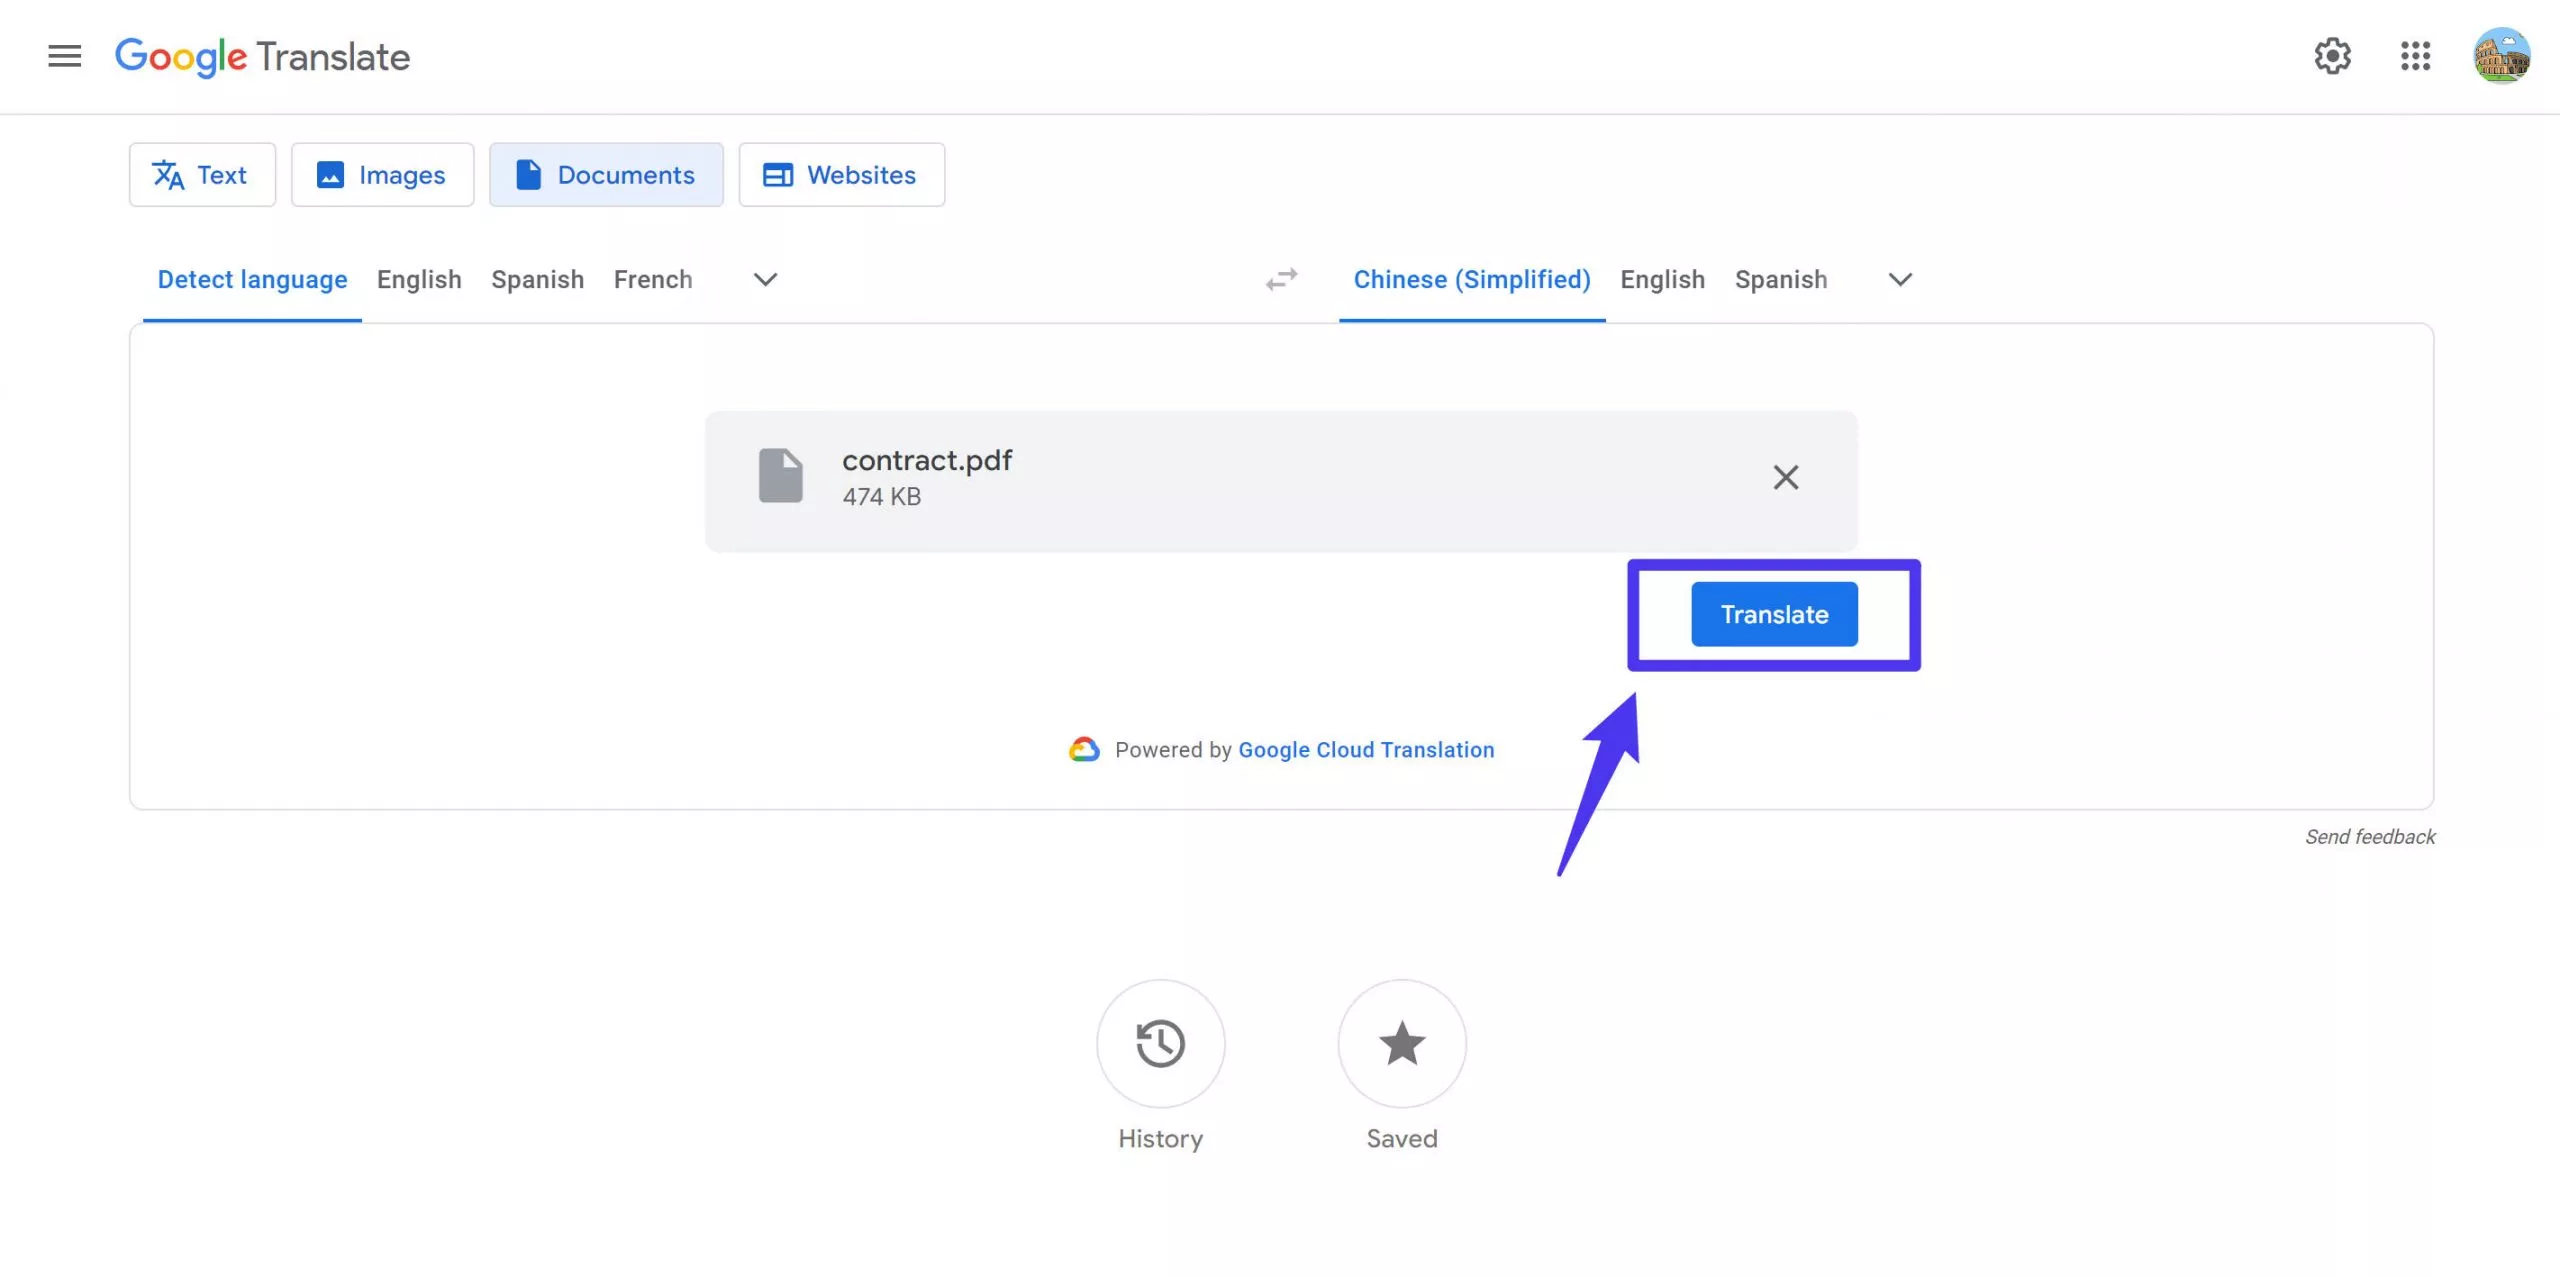Image resolution: width=2560 pixels, height=1277 pixels.
Task: Select Spanish as target language
Action: [x=1781, y=279]
